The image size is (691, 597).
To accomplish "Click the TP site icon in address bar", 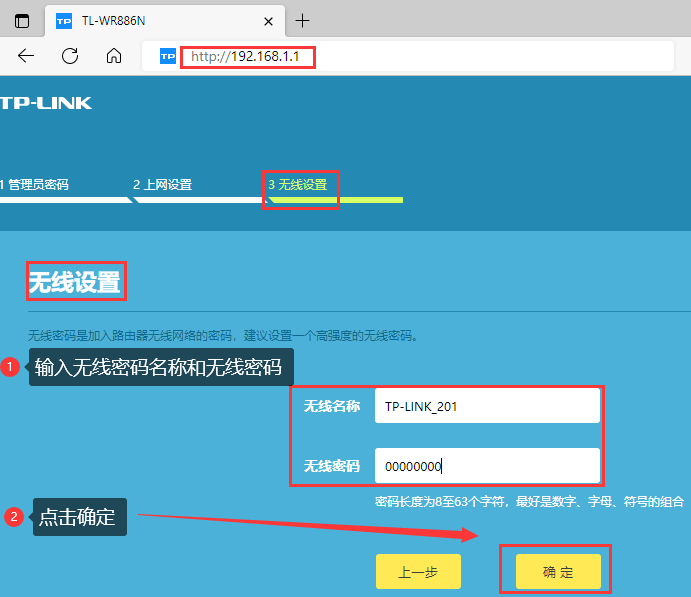I will (x=168, y=57).
